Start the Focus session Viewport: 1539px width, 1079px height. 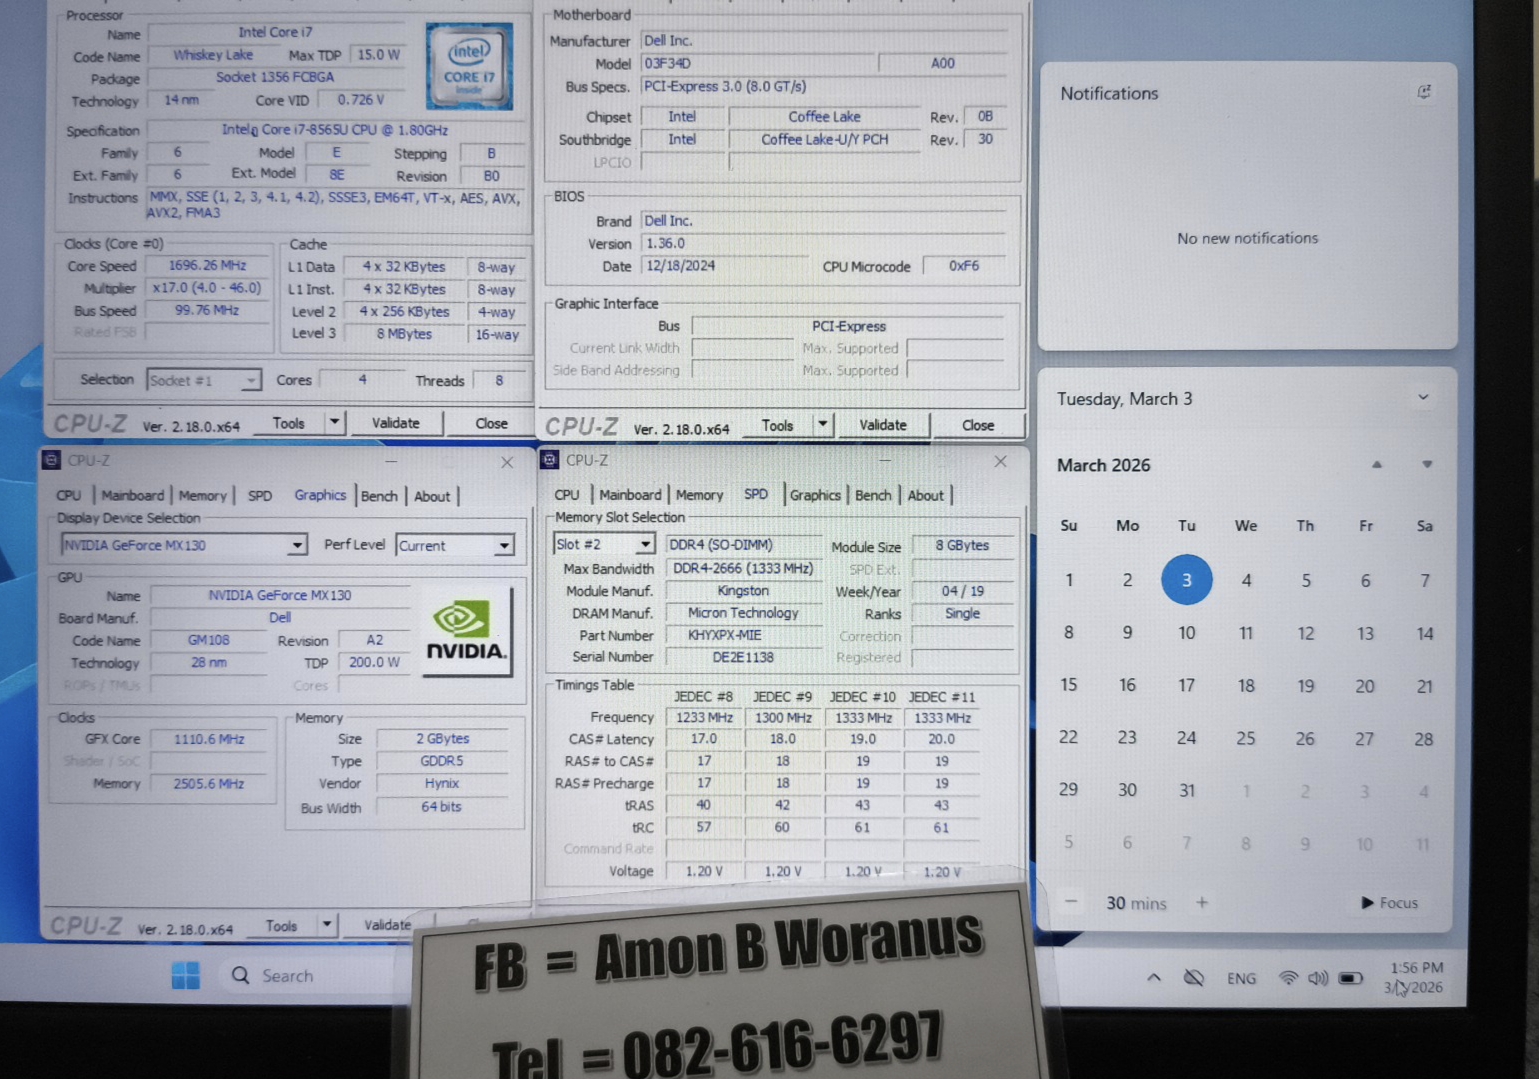coord(1389,903)
